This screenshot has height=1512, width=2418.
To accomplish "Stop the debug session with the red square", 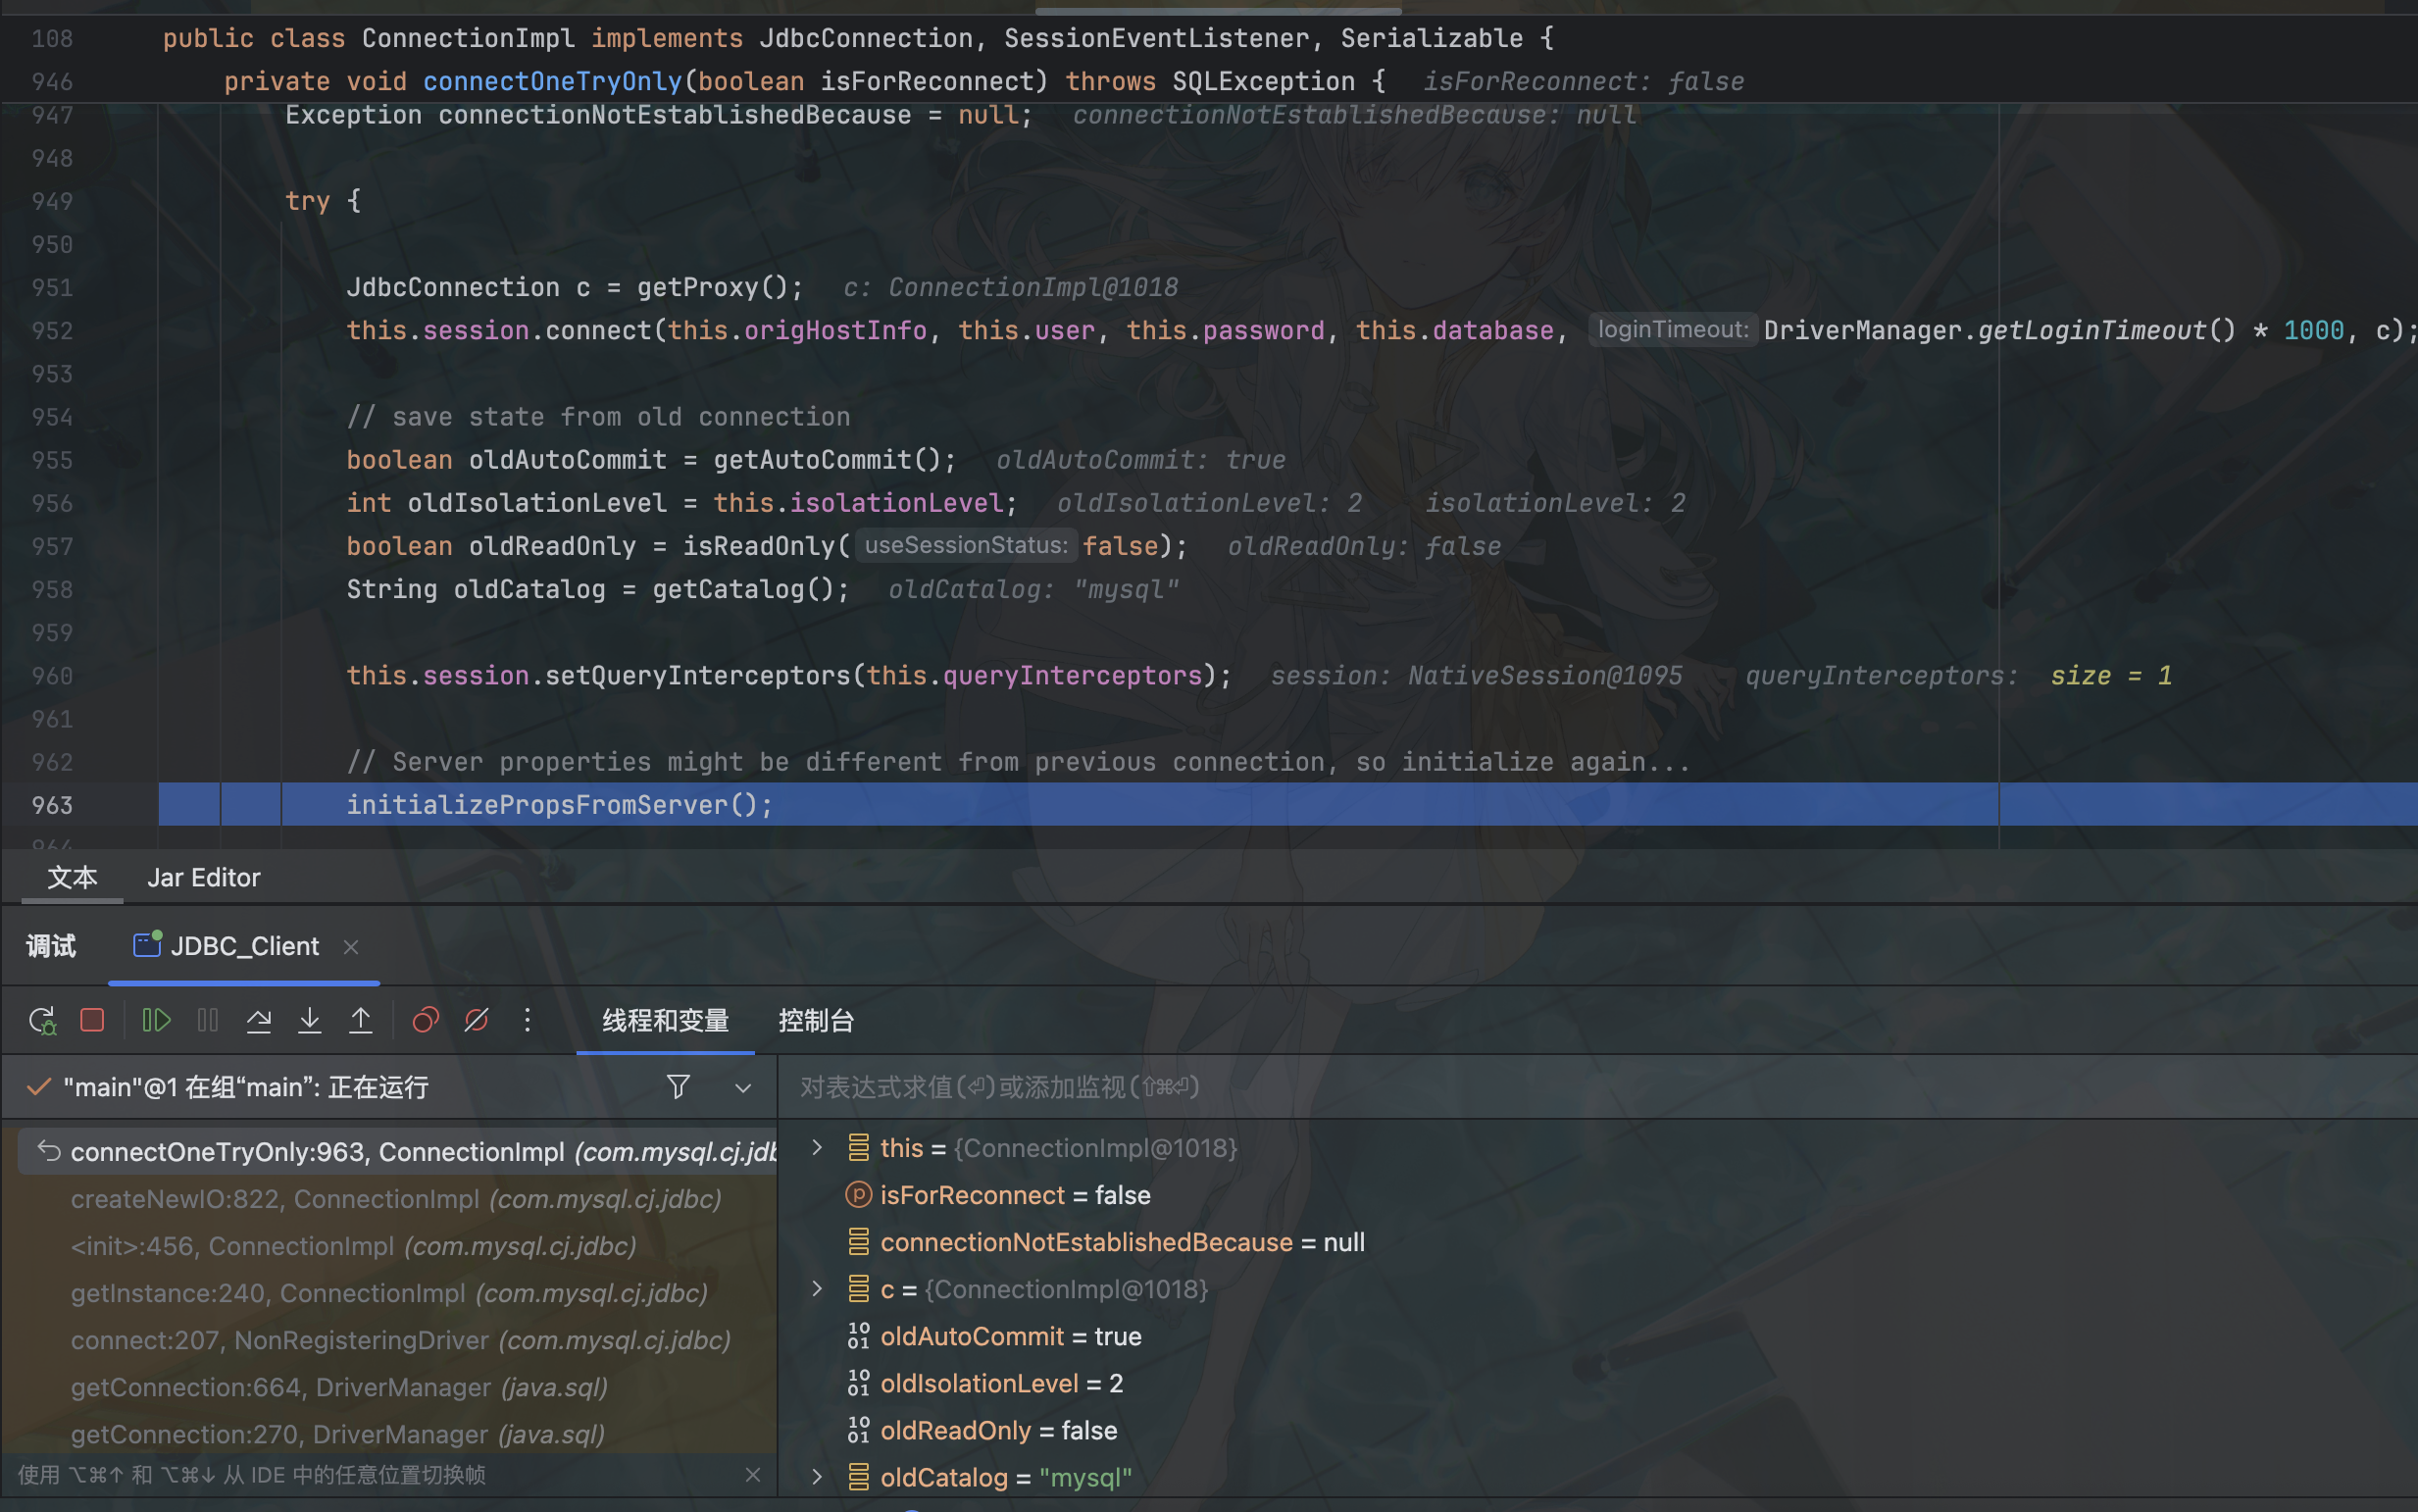I will pos(92,1020).
